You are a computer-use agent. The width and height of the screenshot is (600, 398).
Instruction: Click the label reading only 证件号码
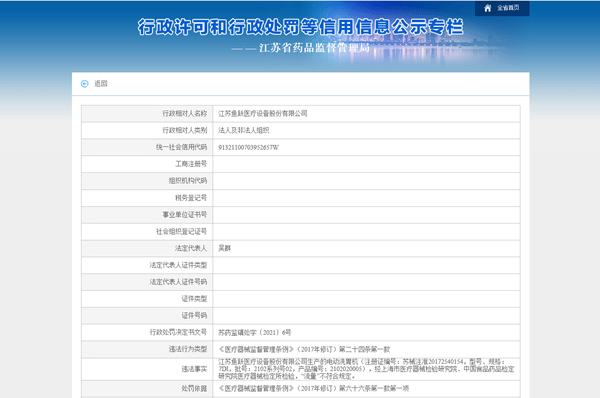click(x=194, y=316)
